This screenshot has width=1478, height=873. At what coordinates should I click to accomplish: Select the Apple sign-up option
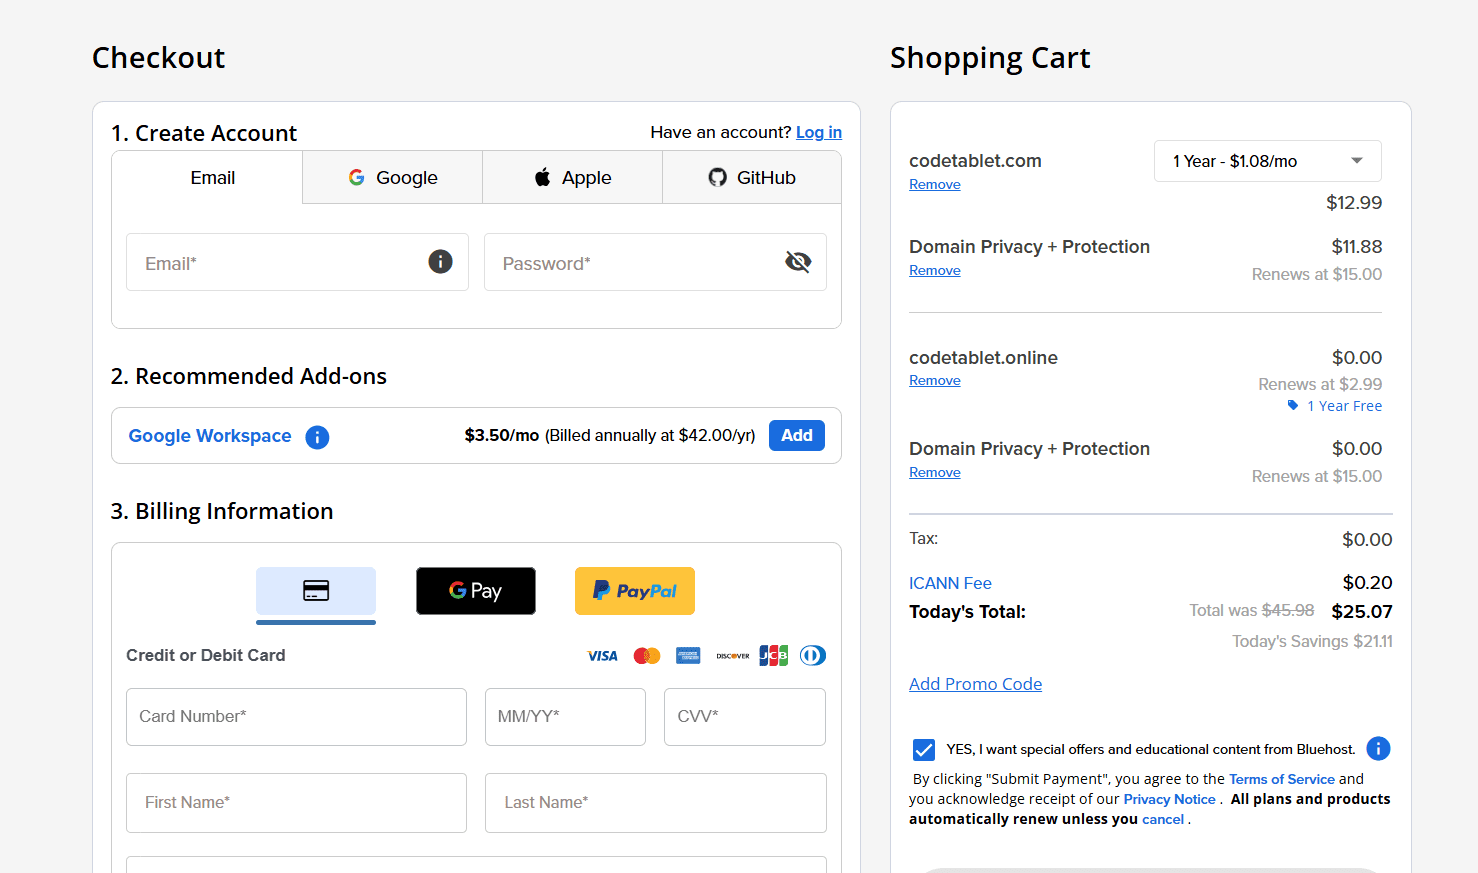[x=572, y=177]
